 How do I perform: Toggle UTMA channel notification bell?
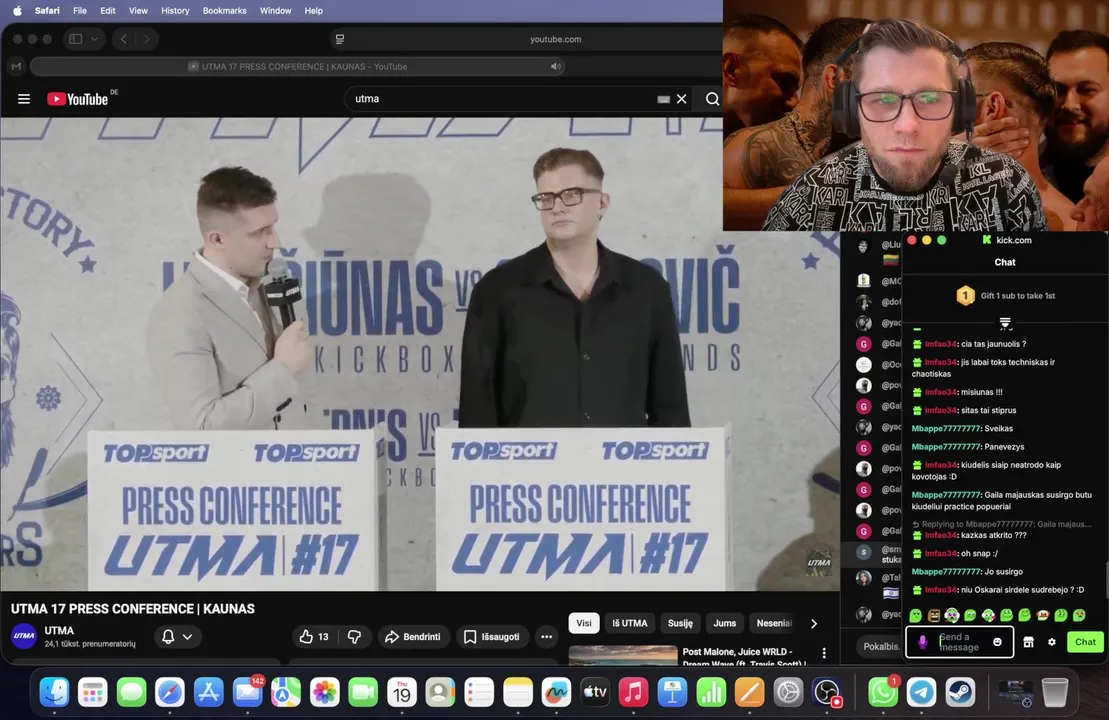[168, 637]
